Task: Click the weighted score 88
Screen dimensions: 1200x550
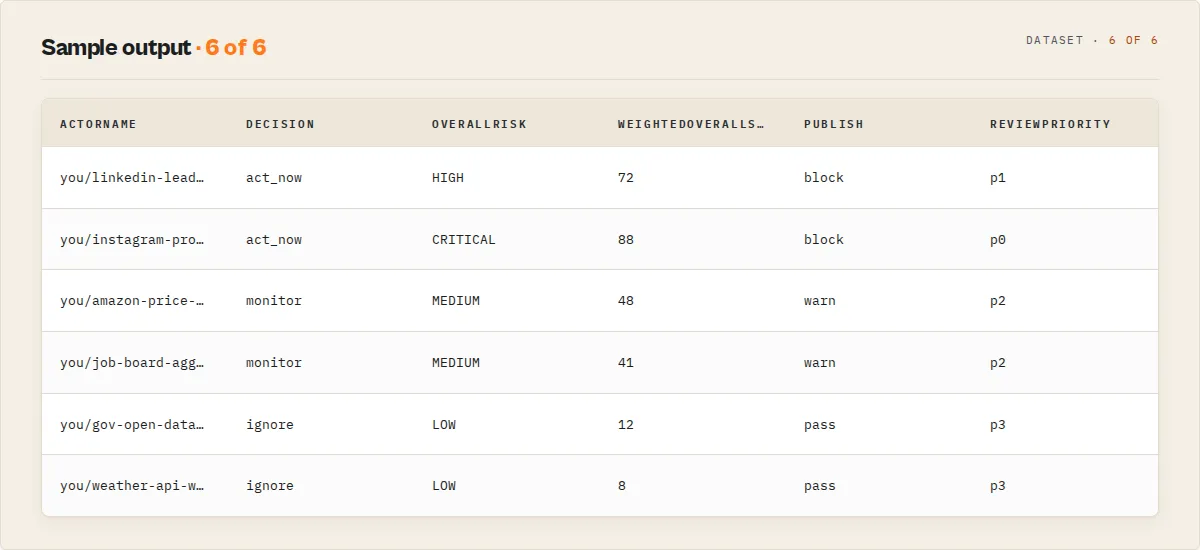Action: 626,240
